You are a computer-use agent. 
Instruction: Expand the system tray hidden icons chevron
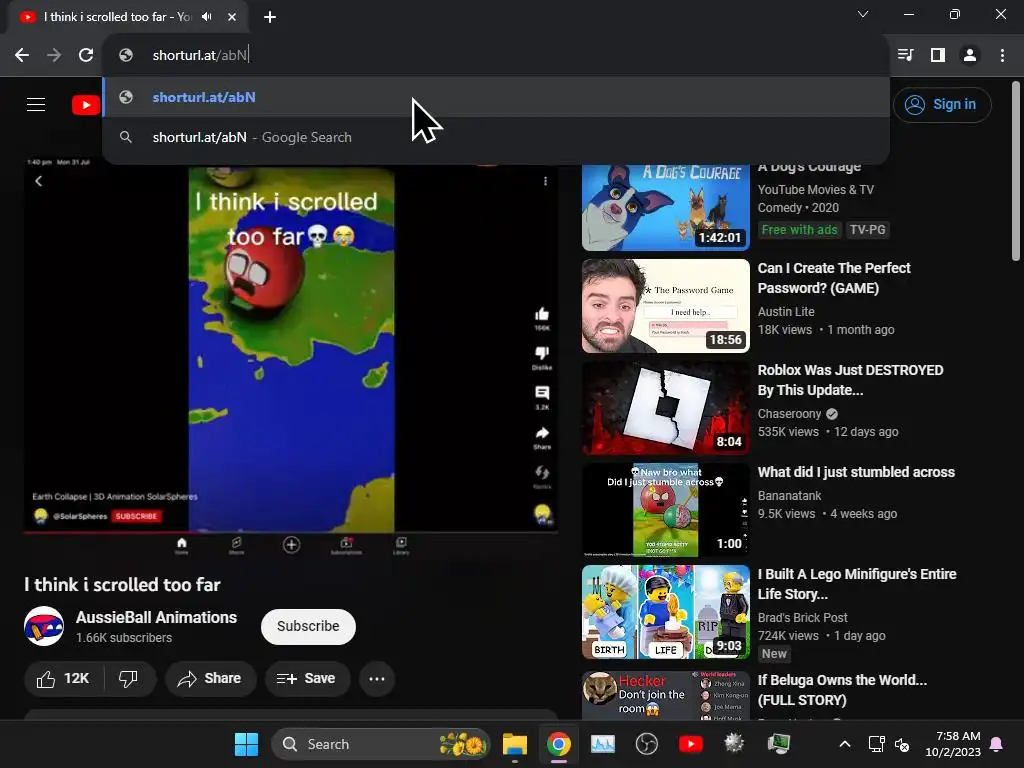(x=844, y=744)
